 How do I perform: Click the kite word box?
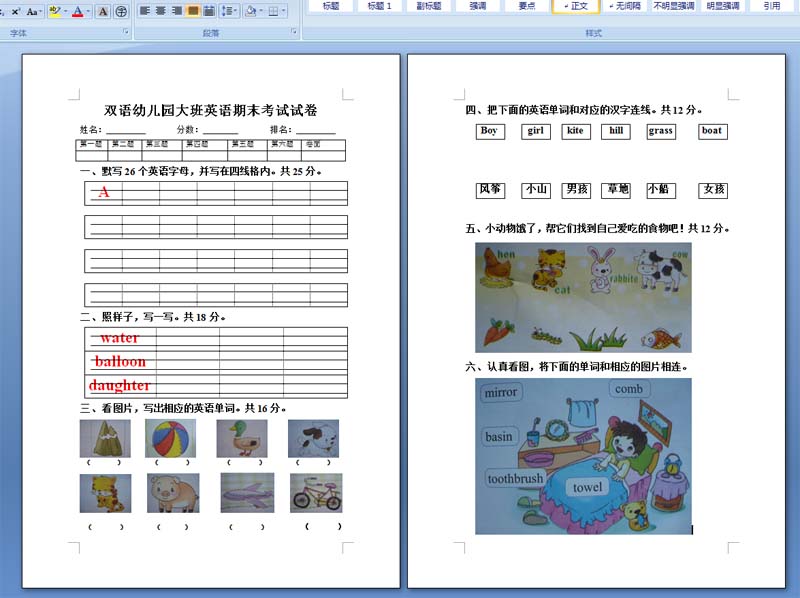tap(576, 131)
